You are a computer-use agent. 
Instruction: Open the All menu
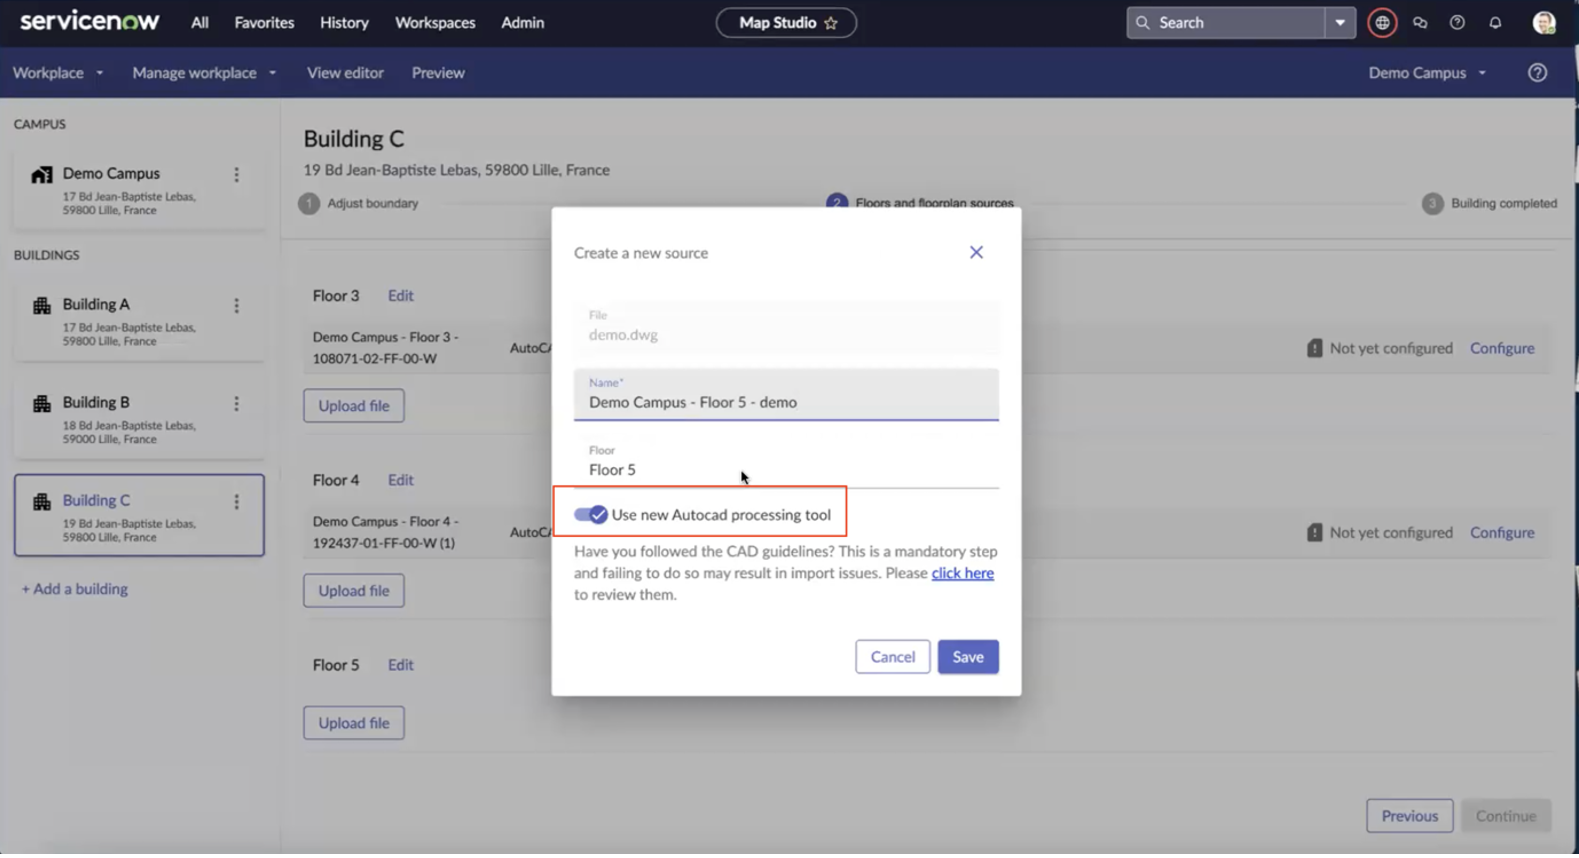[200, 22]
